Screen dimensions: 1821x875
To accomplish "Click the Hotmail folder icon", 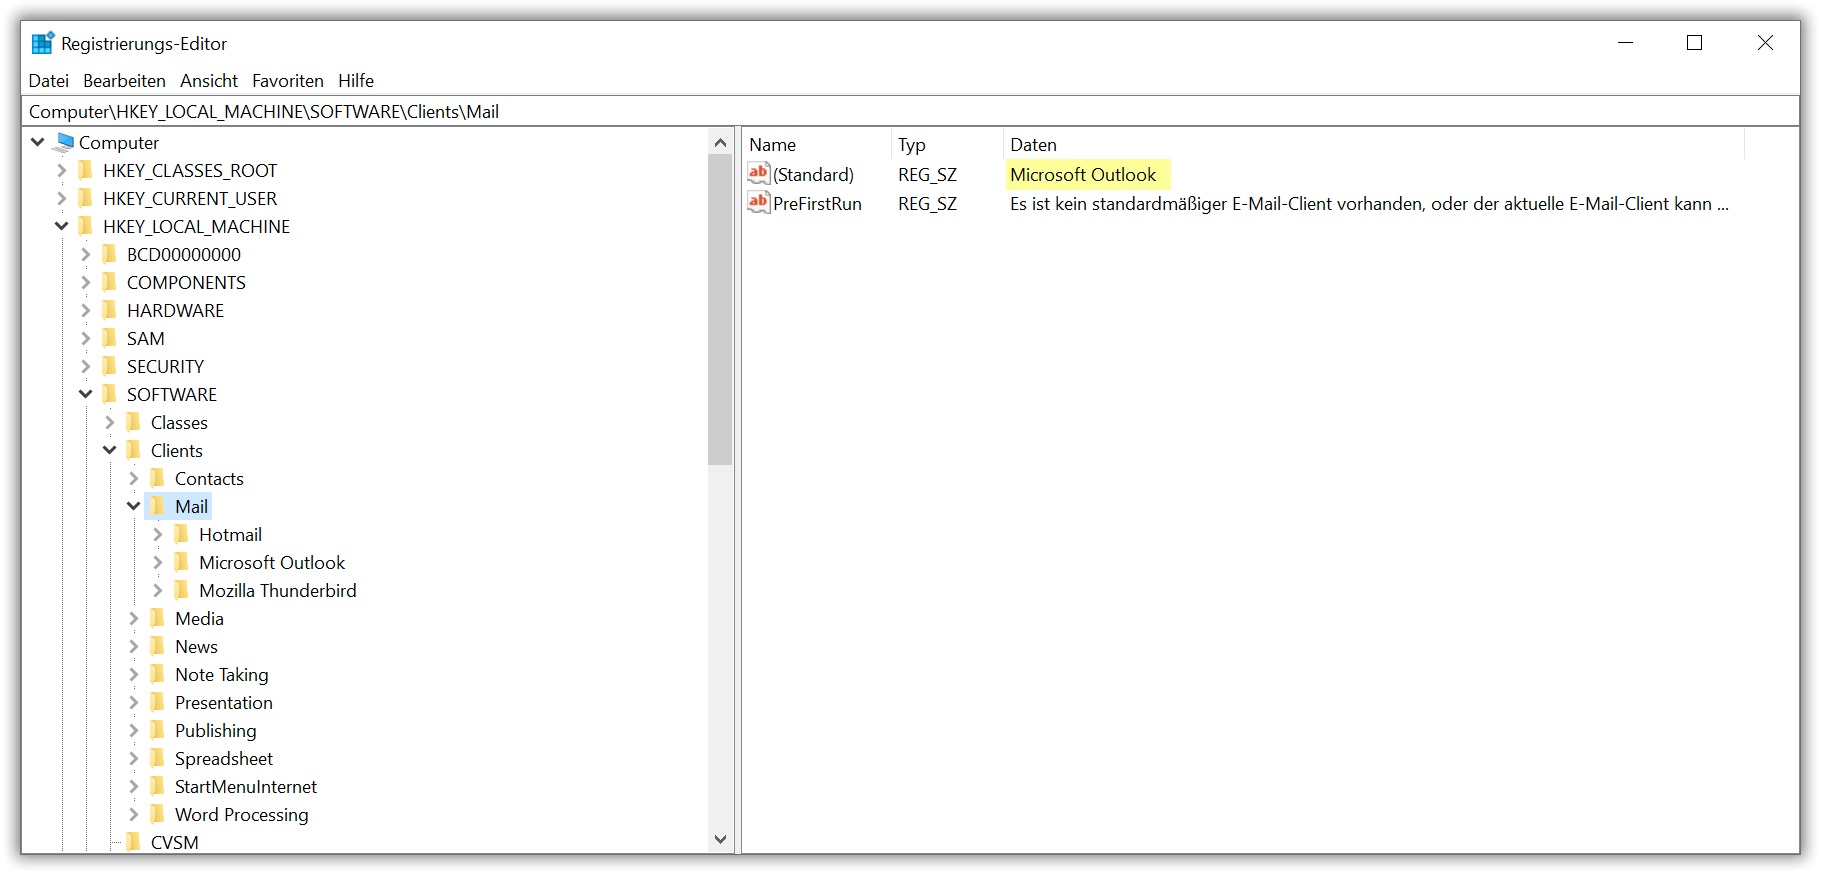I will tap(181, 534).
